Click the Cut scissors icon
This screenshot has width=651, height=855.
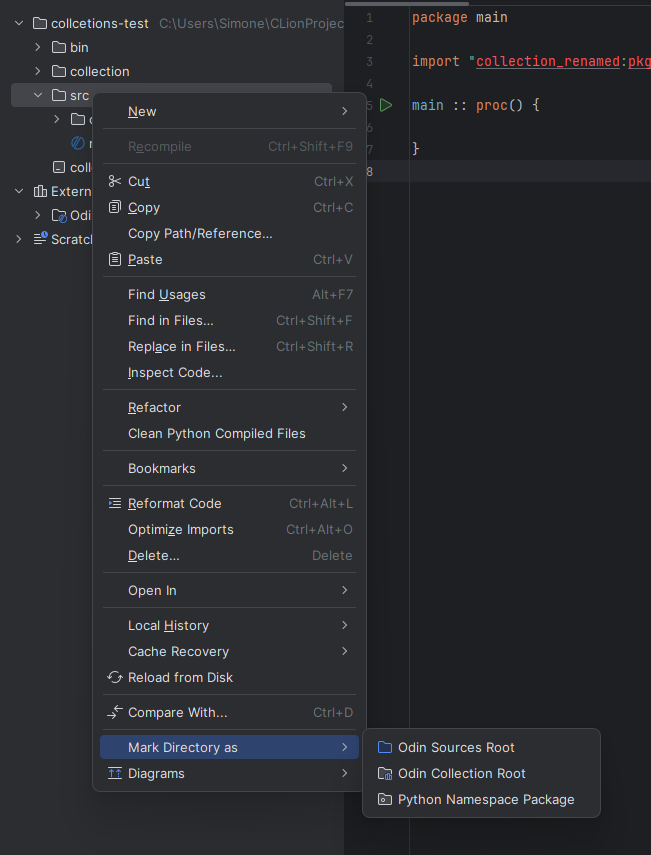tap(114, 181)
